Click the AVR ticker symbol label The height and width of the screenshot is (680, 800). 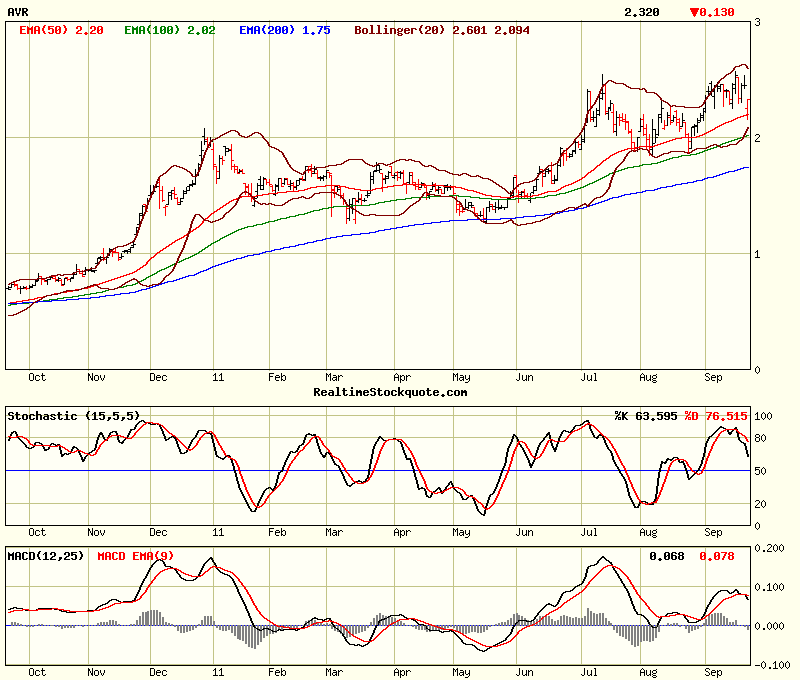pyautogui.click(x=17, y=12)
